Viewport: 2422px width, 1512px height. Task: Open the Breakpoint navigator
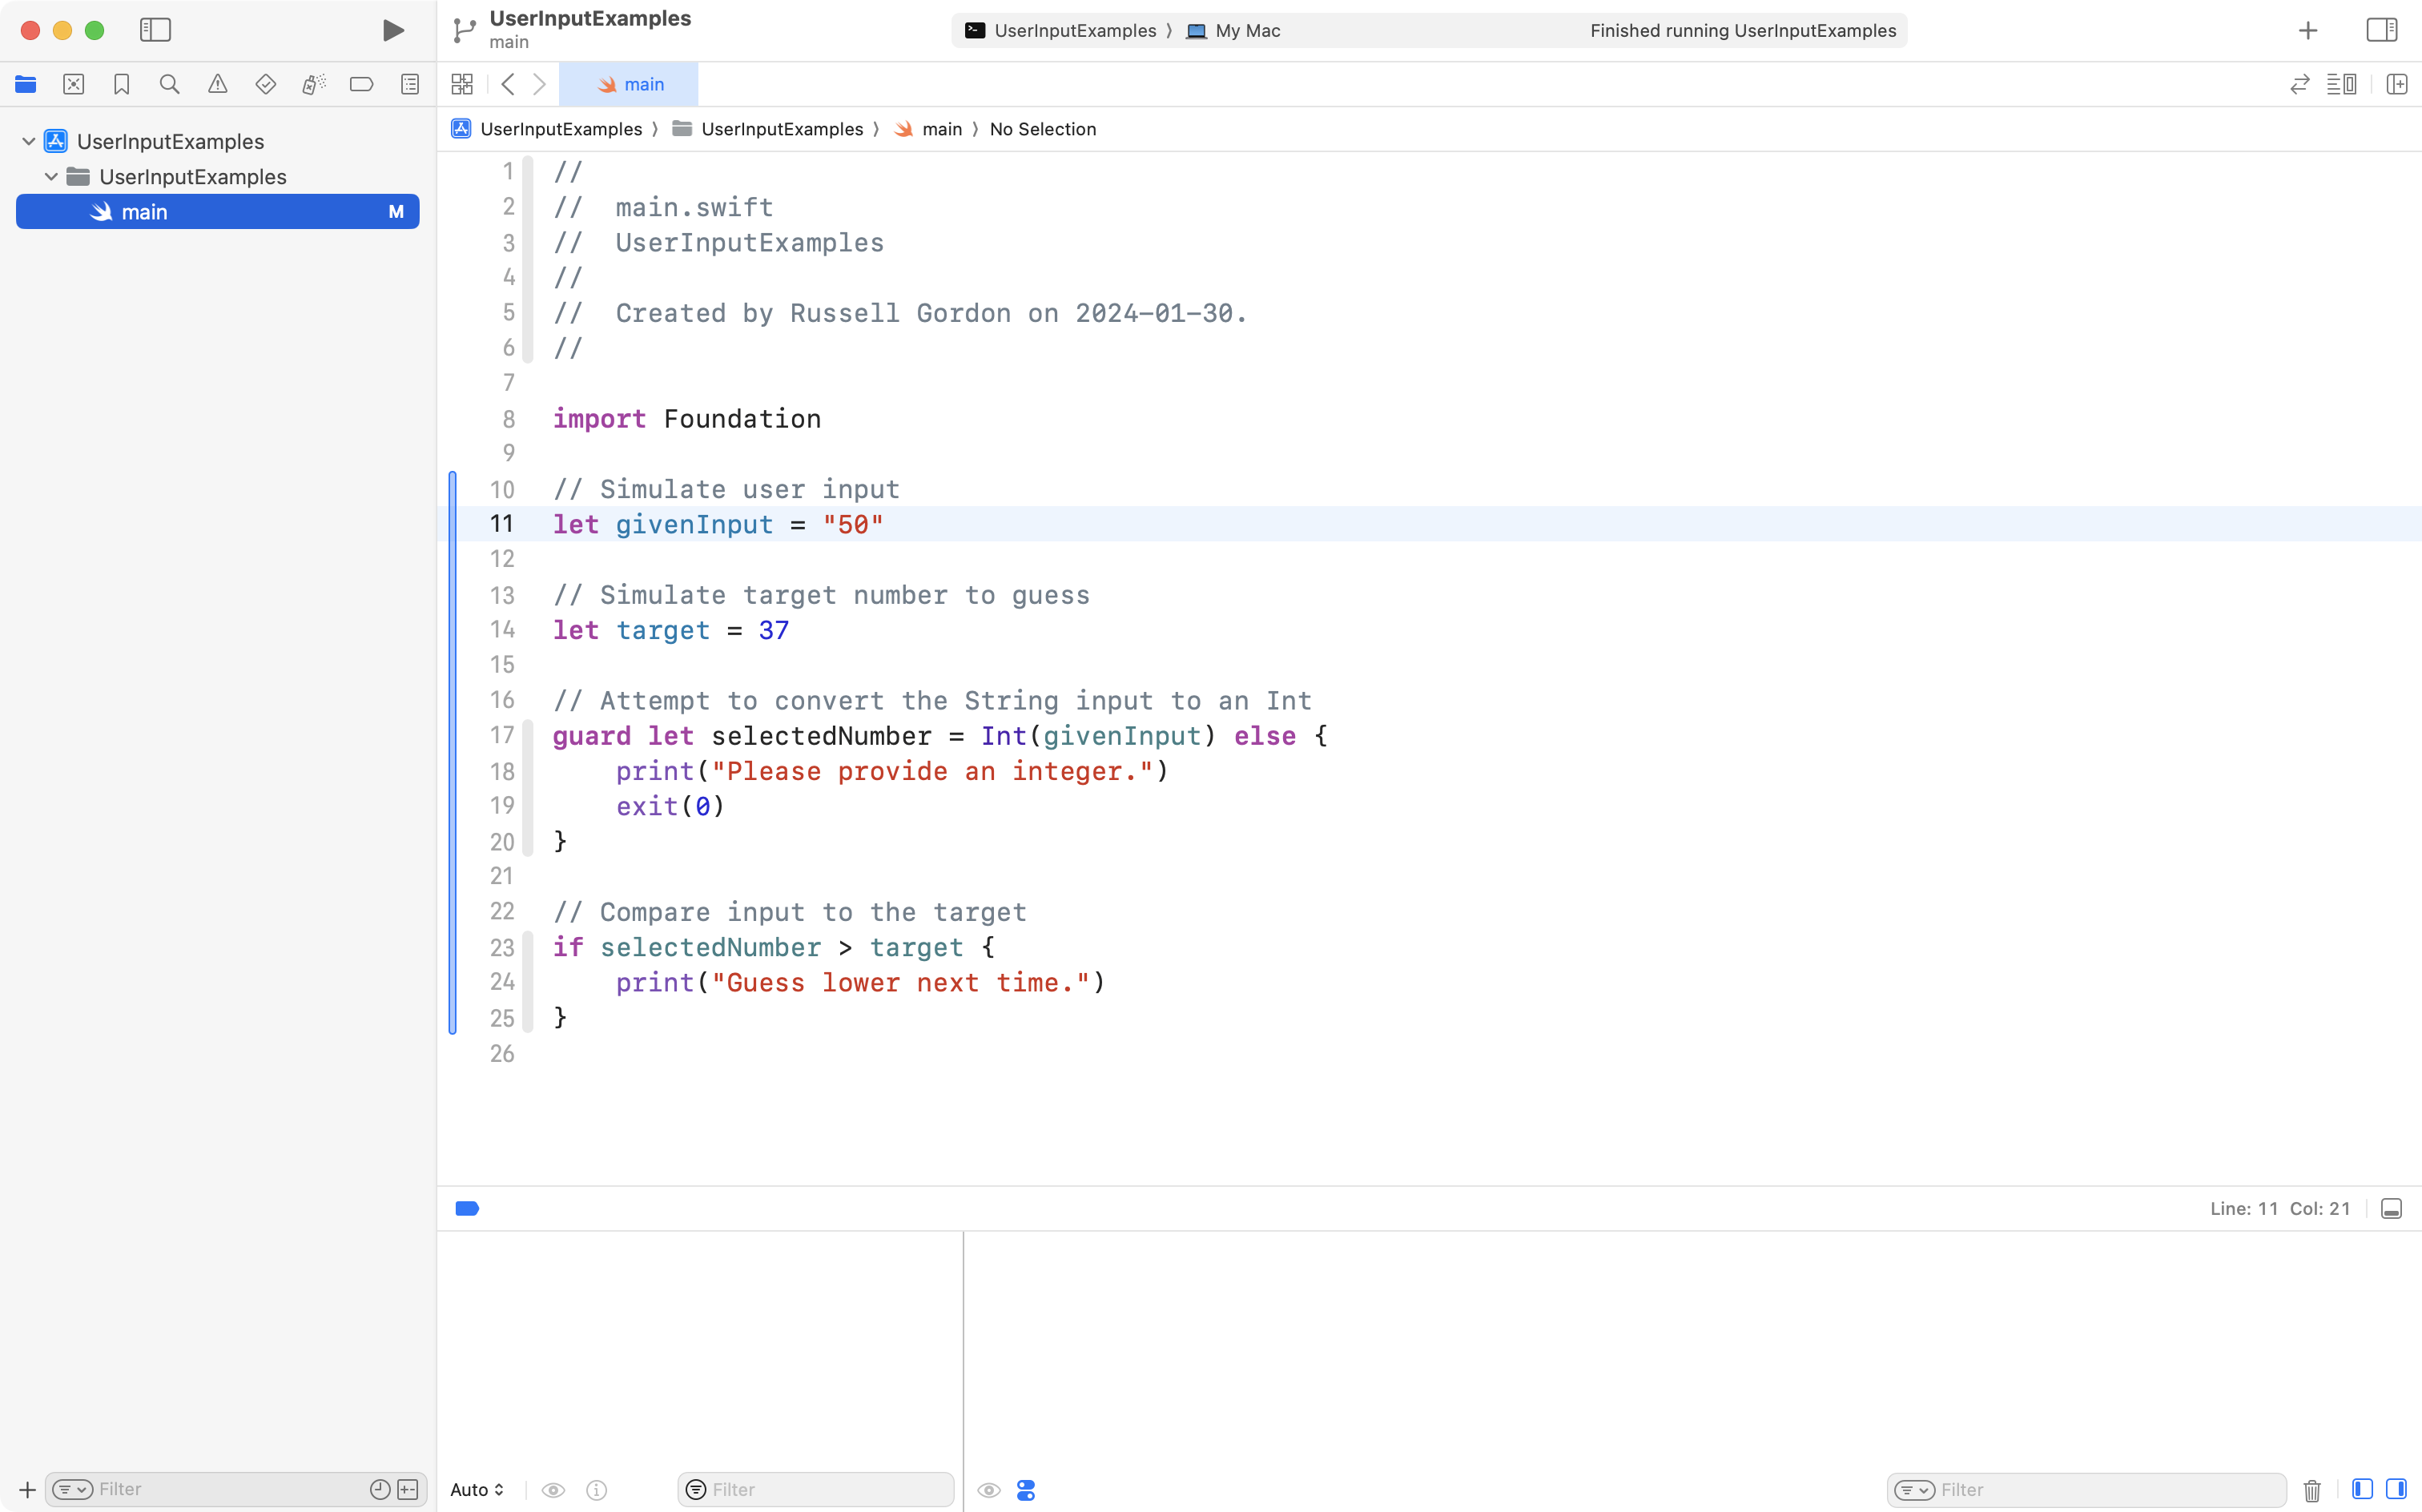pos(361,84)
